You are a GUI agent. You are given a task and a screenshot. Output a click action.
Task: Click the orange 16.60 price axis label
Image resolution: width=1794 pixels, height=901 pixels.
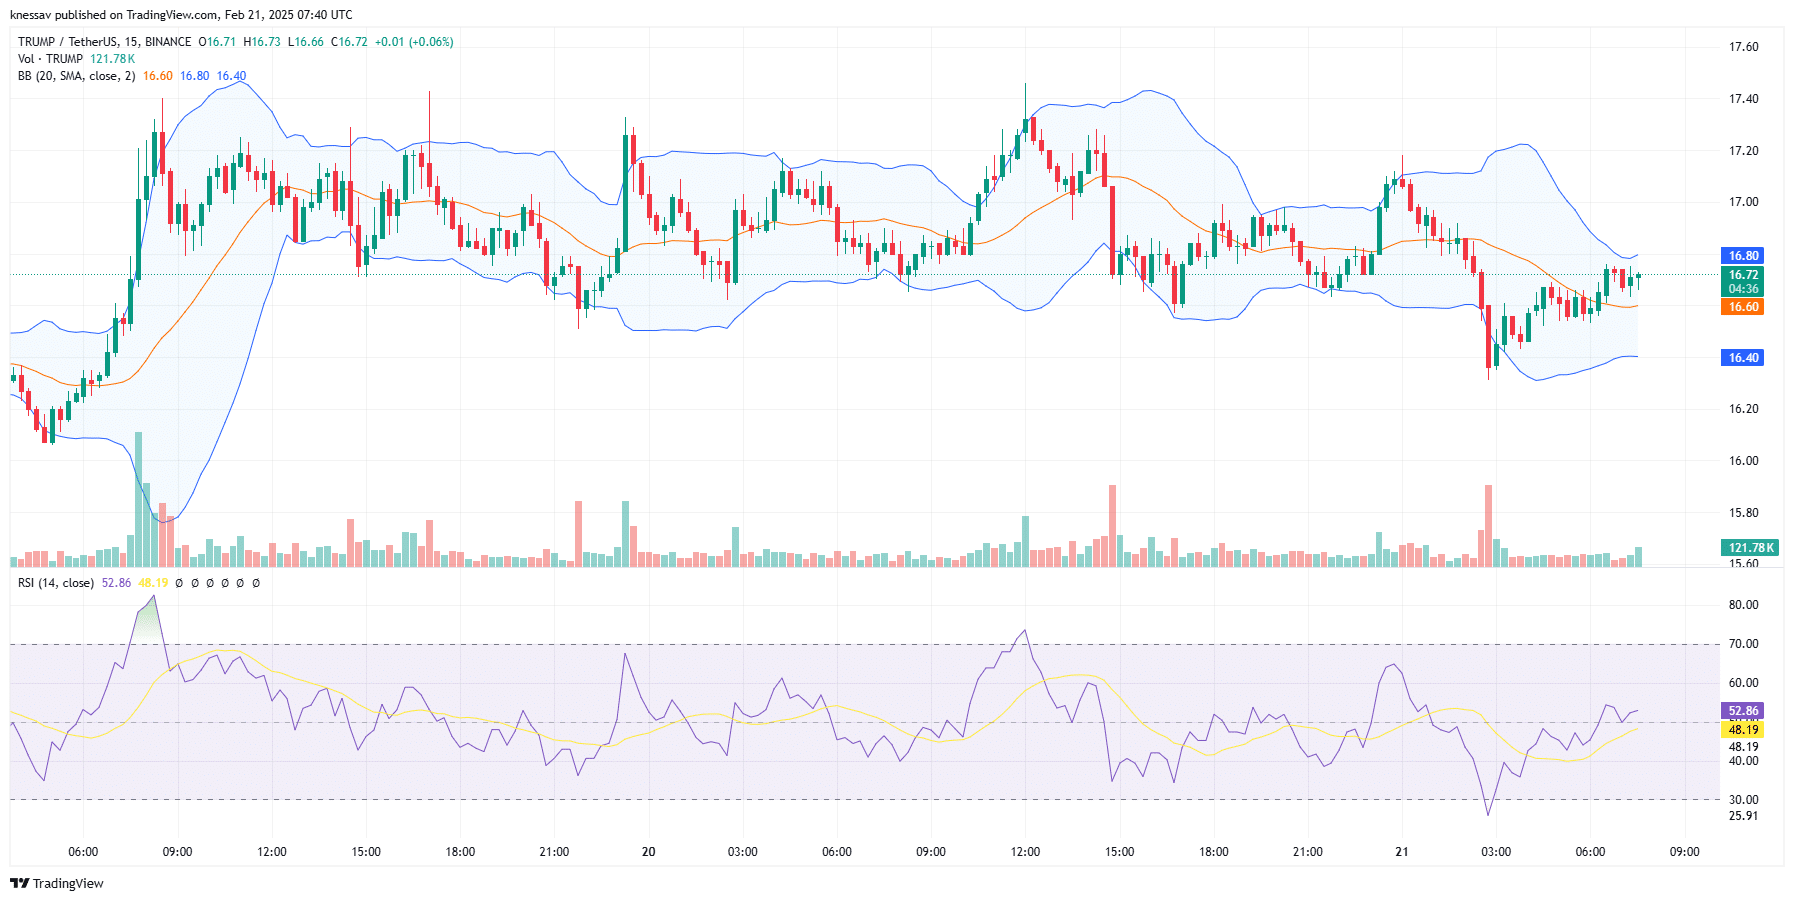click(1742, 307)
